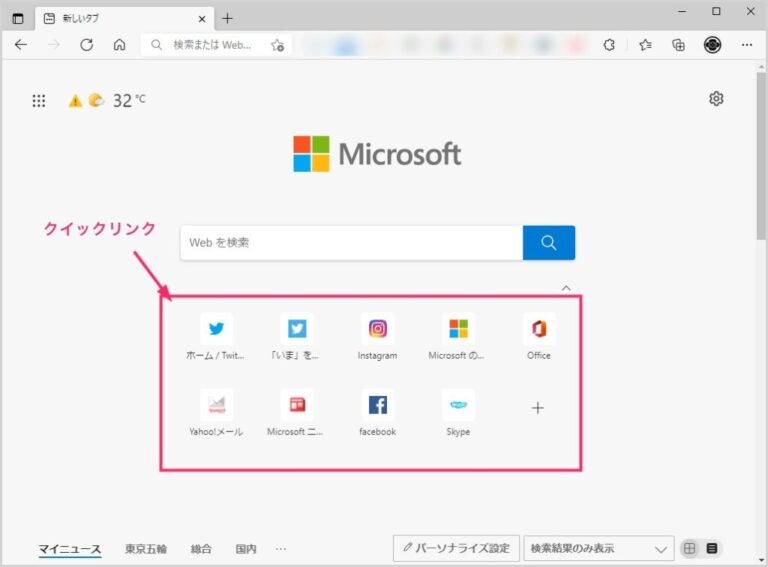The height and width of the screenshot is (567, 768).
Task: Click the パーソナライズ設定 button
Action: (x=456, y=549)
